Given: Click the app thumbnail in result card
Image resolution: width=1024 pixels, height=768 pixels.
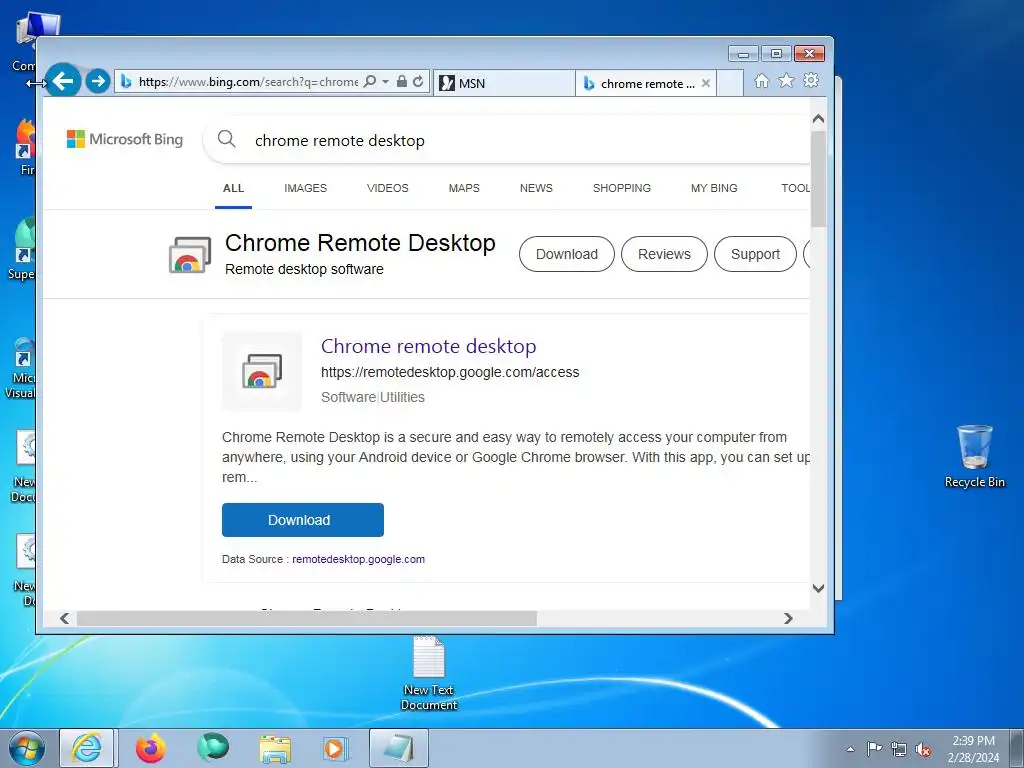Looking at the screenshot, I should [262, 371].
